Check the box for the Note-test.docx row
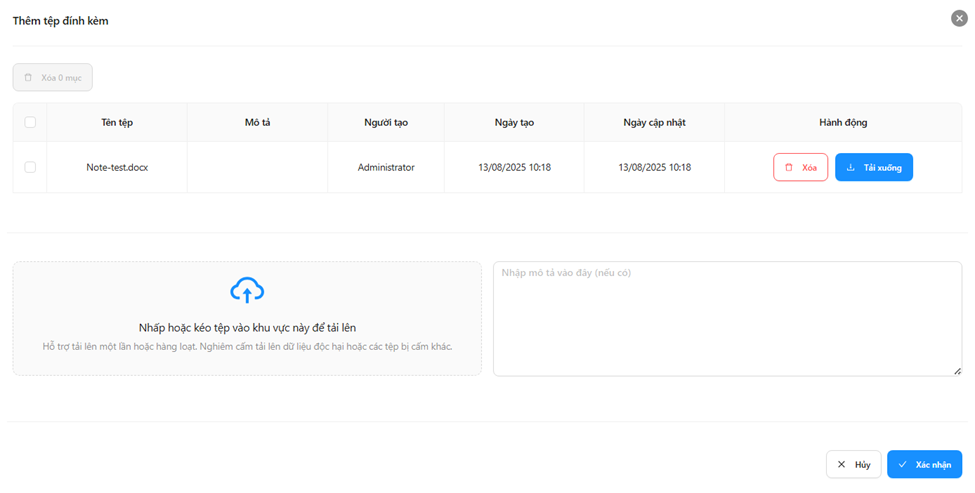The image size is (975, 493). [x=30, y=167]
